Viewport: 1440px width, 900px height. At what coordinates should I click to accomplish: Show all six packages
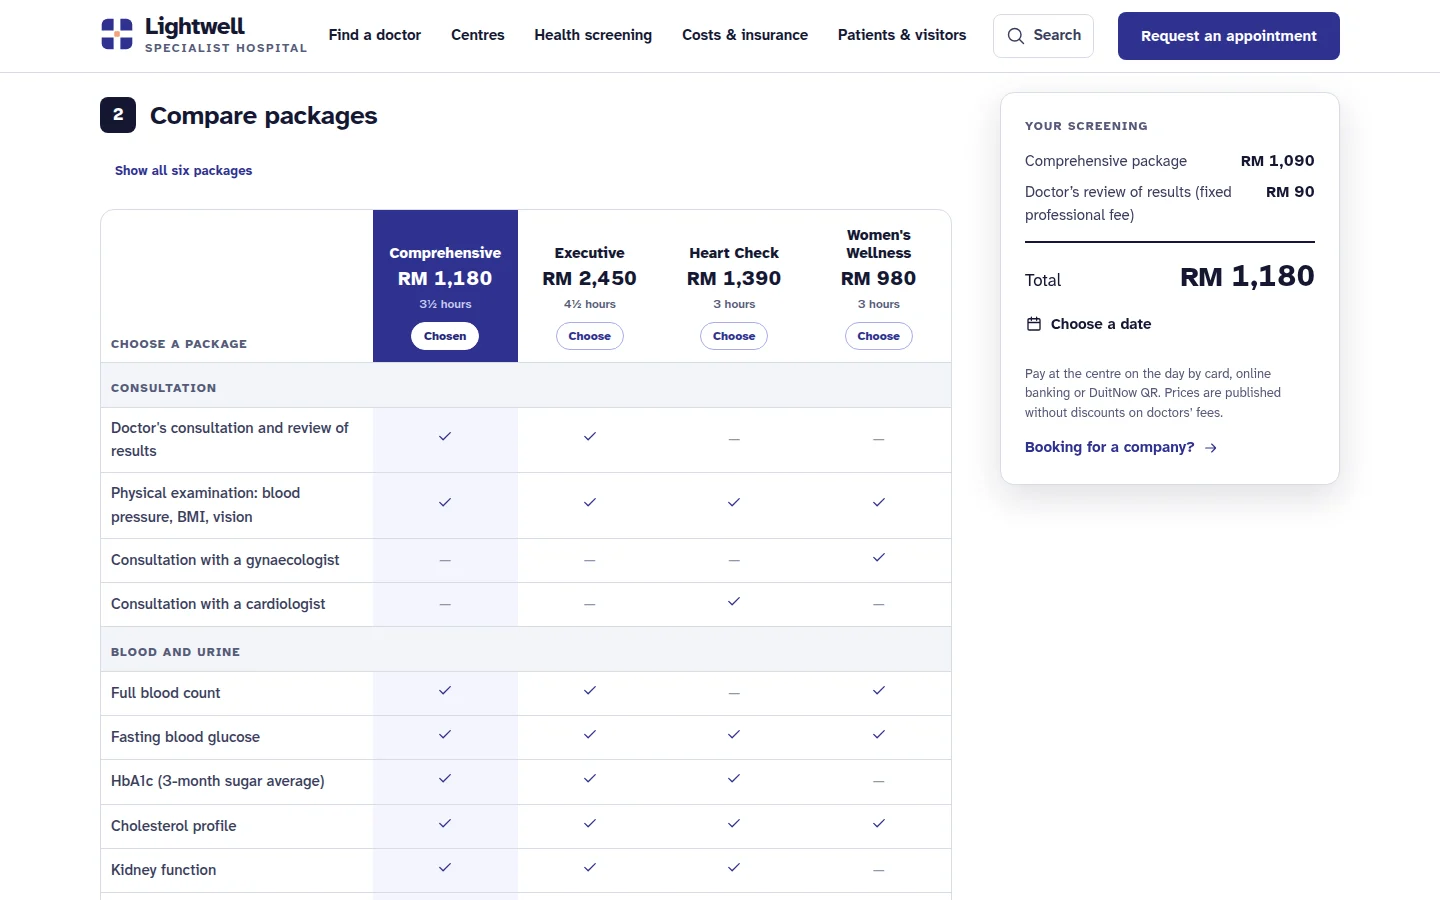183,171
